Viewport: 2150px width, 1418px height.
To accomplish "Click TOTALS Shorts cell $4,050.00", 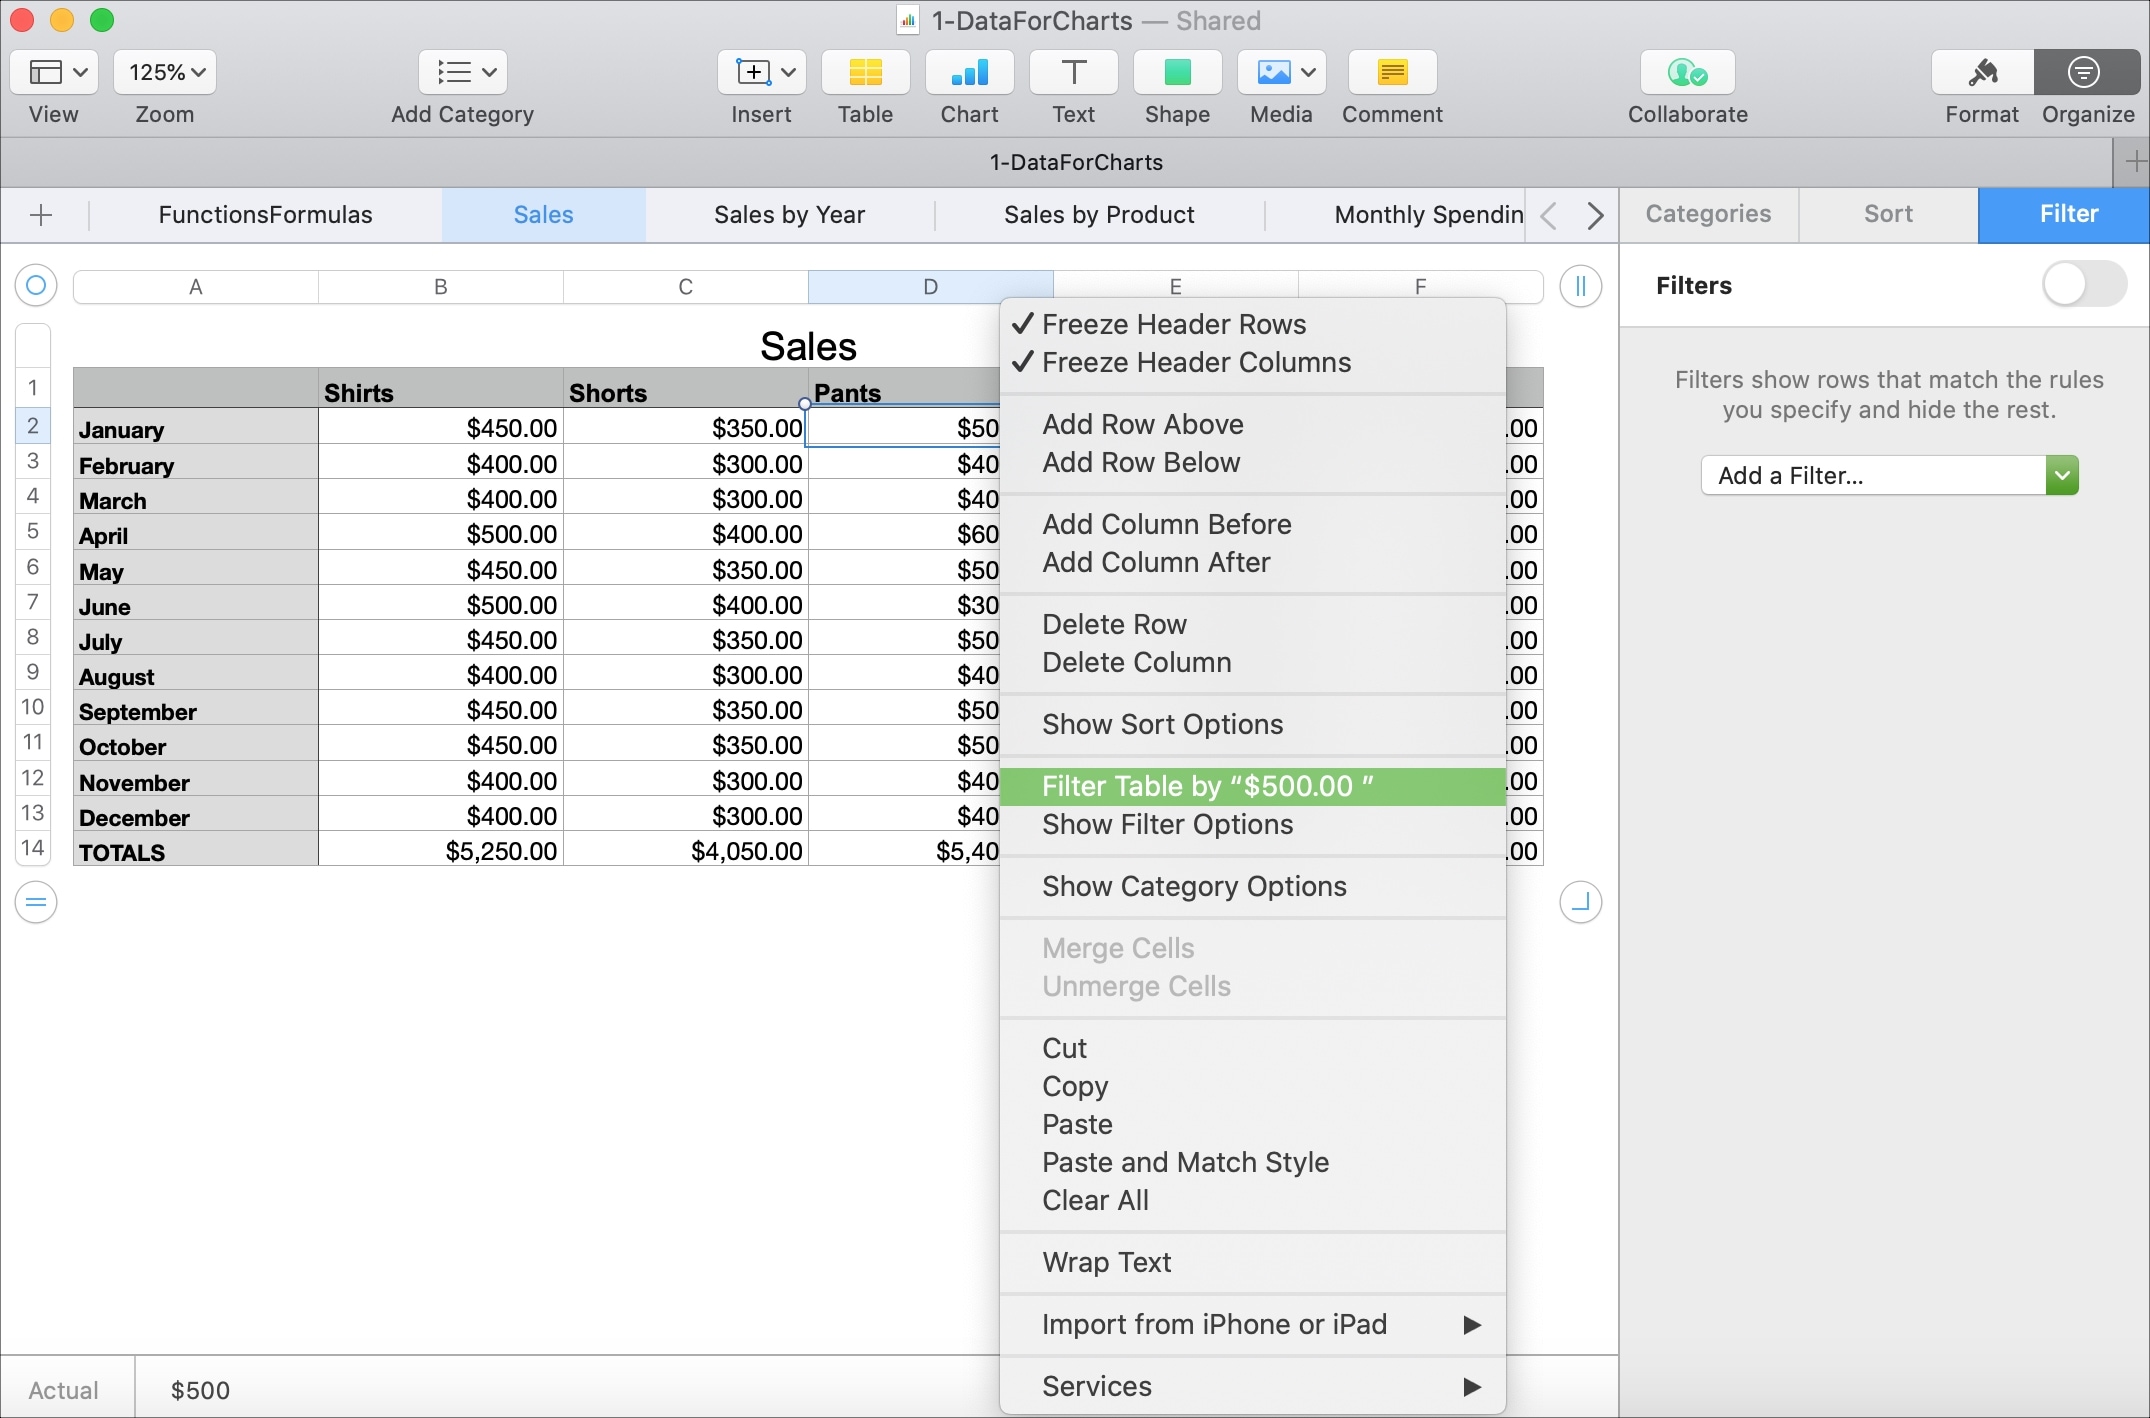I will tap(685, 850).
